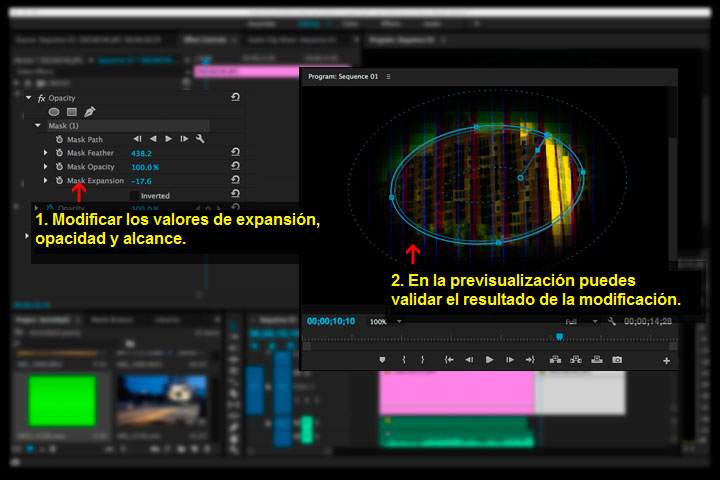
Task: Click the round mask feather handle
Action: pos(520,178)
